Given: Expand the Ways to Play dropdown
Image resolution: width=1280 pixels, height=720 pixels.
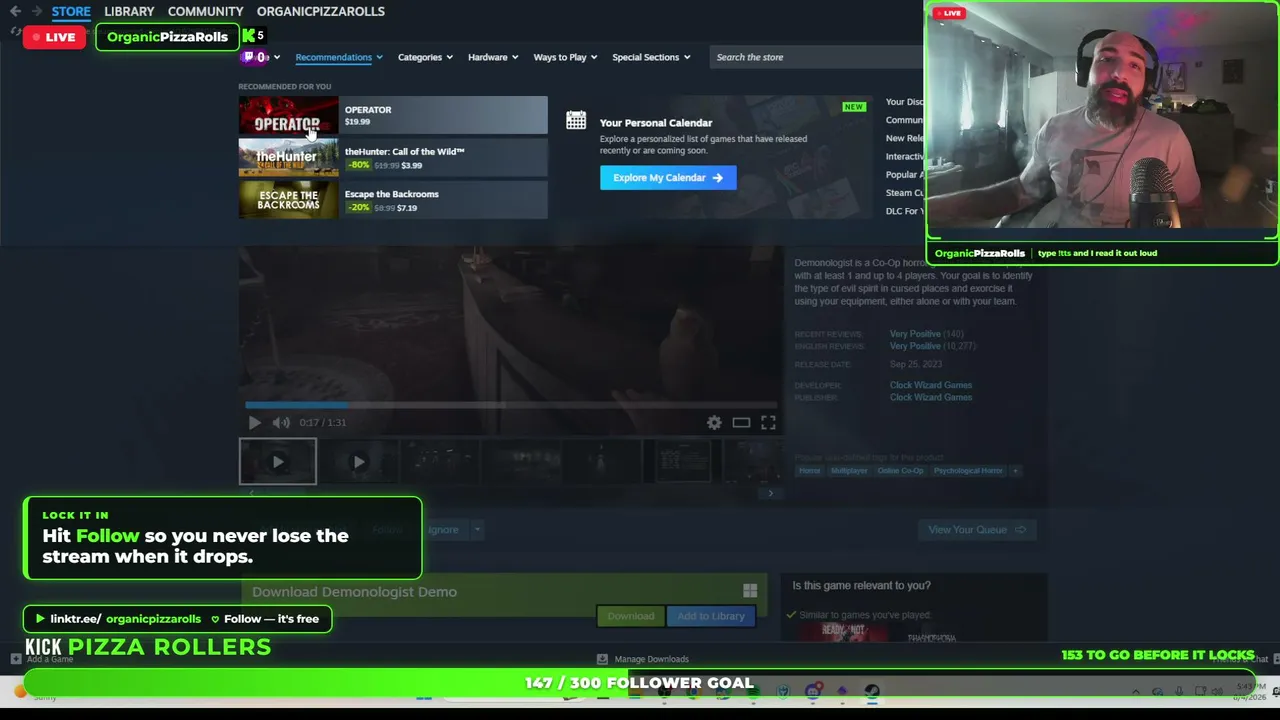Looking at the screenshot, I should [565, 57].
